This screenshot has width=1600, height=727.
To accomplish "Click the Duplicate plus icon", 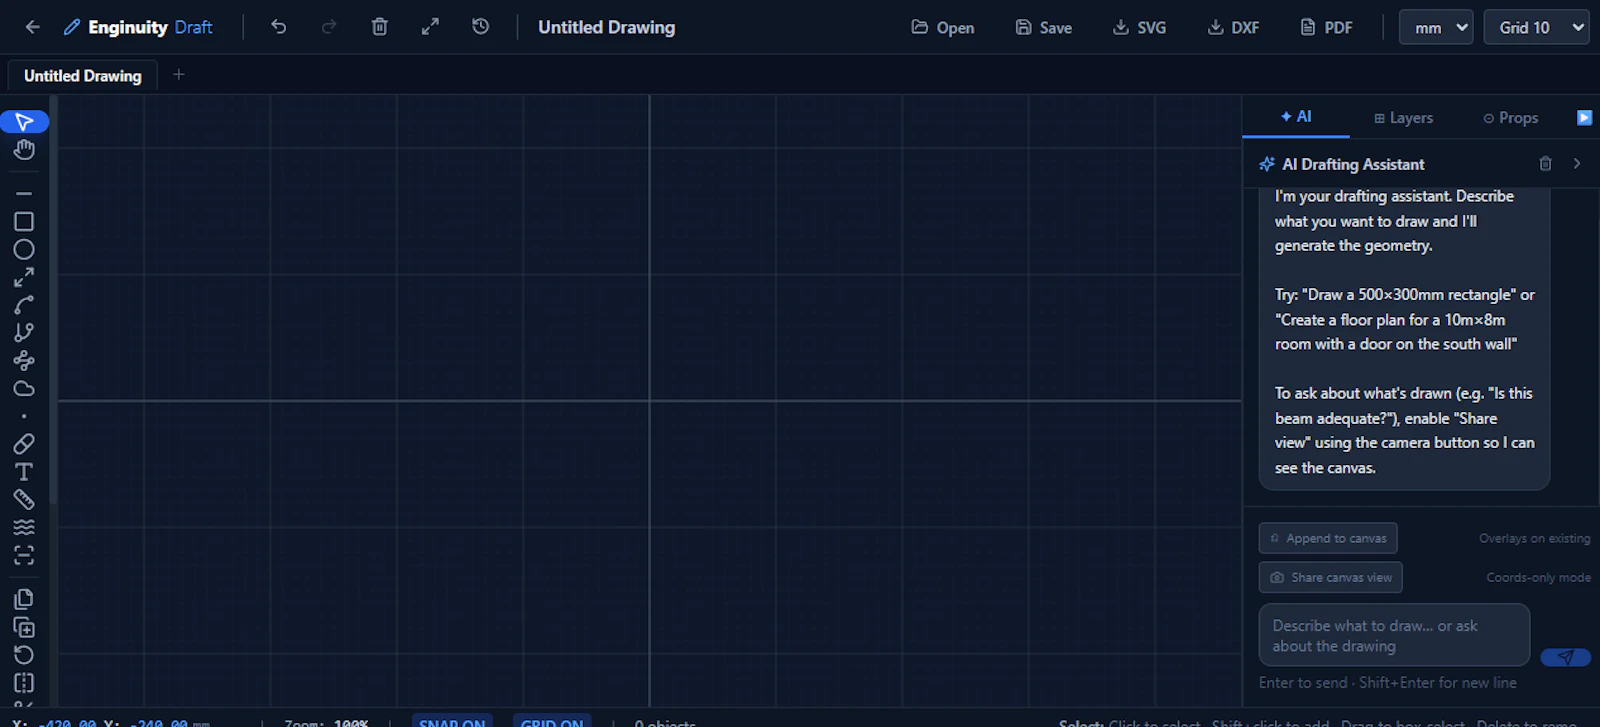I will [x=24, y=627].
